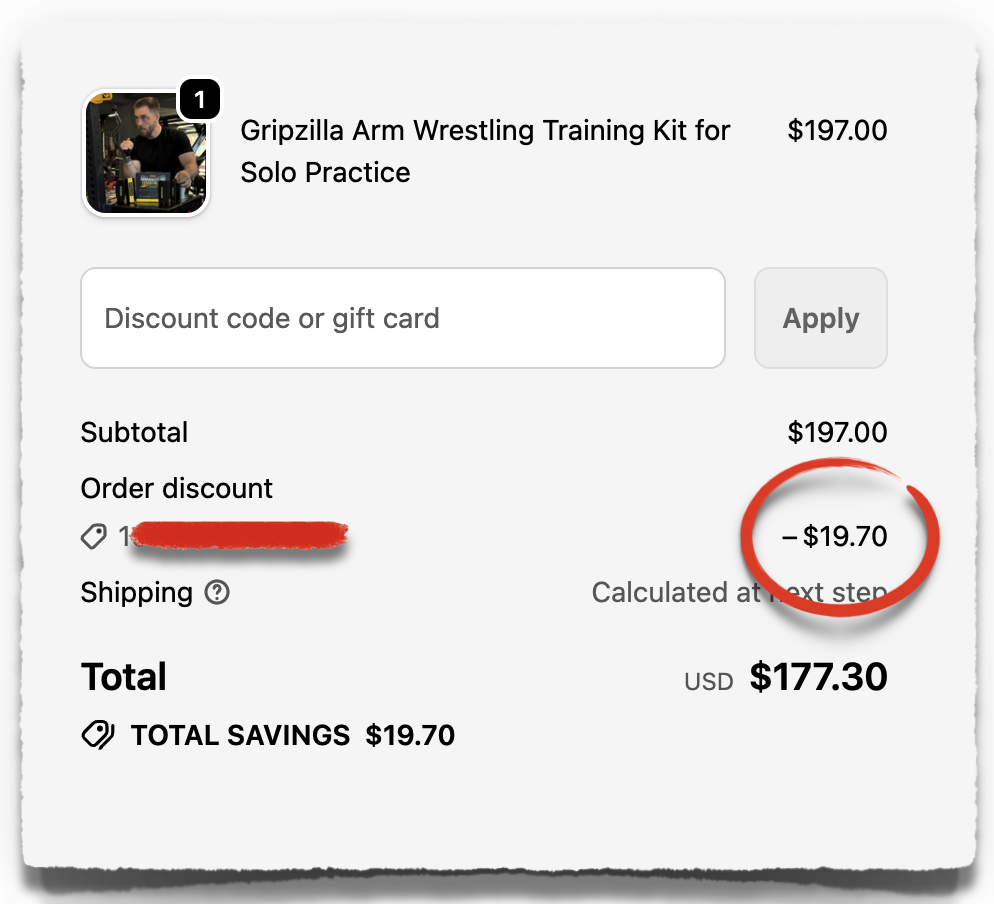The height and width of the screenshot is (904, 994).
Task: Expand the Total summary section
Action: point(124,677)
